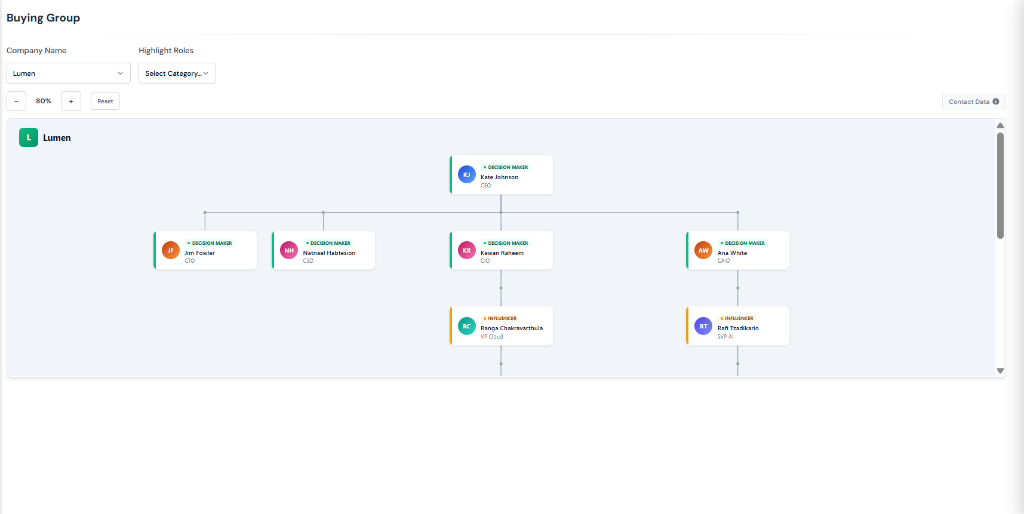Select the Kate Johnson name text
The image size is (1024, 514).
click(500, 177)
